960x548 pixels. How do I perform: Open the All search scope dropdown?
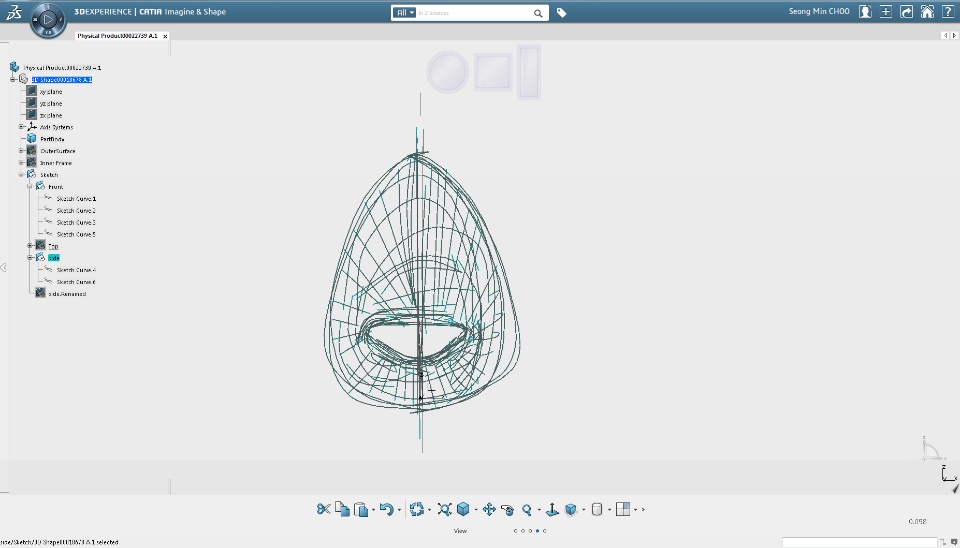click(404, 13)
